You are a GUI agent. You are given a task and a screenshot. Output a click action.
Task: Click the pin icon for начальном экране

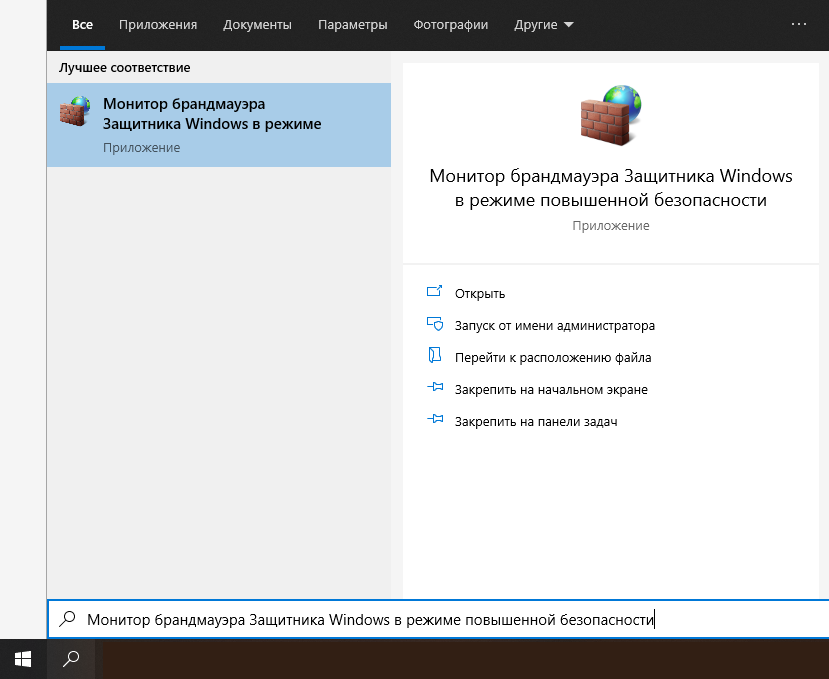pyautogui.click(x=435, y=387)
